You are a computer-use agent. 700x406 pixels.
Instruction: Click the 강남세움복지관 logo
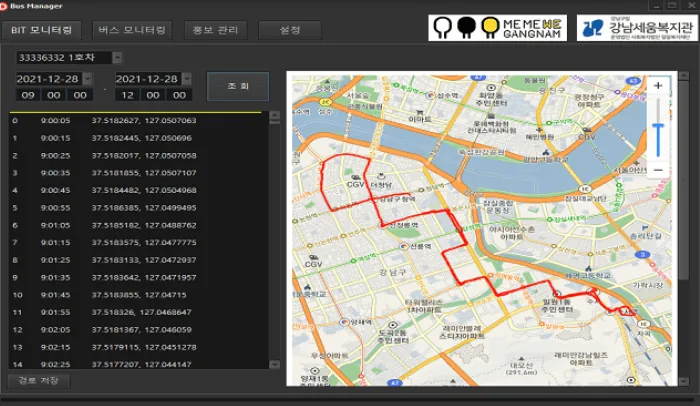(637, 28)
